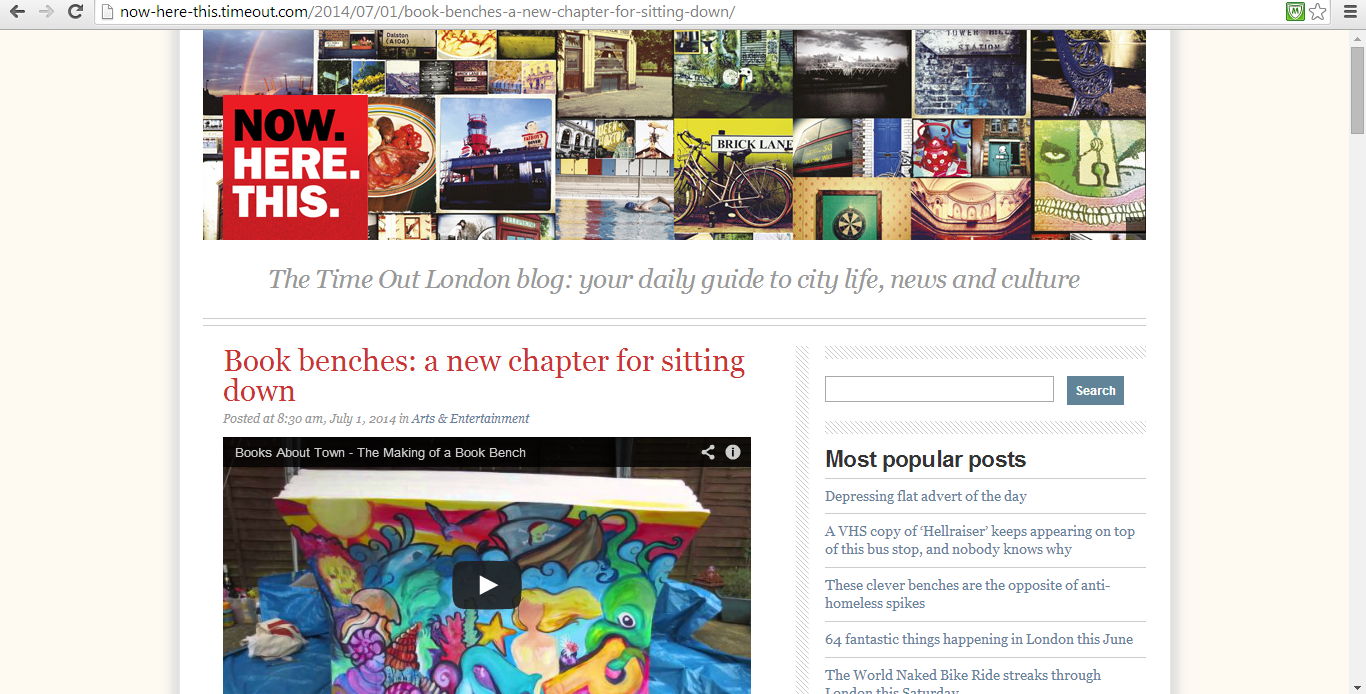The image size is (1366, 694).
Task: Play the Book Bench video
Action: (487, 585)
